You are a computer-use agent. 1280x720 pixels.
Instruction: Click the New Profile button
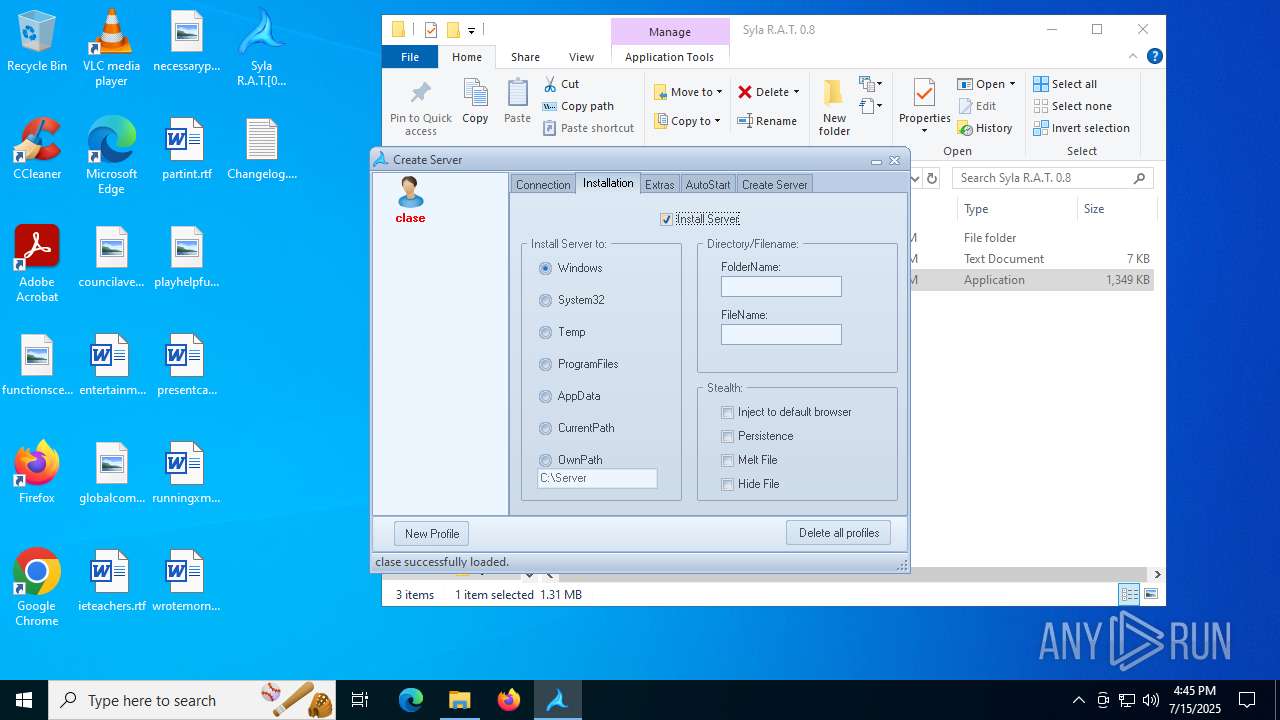[432, 533]
